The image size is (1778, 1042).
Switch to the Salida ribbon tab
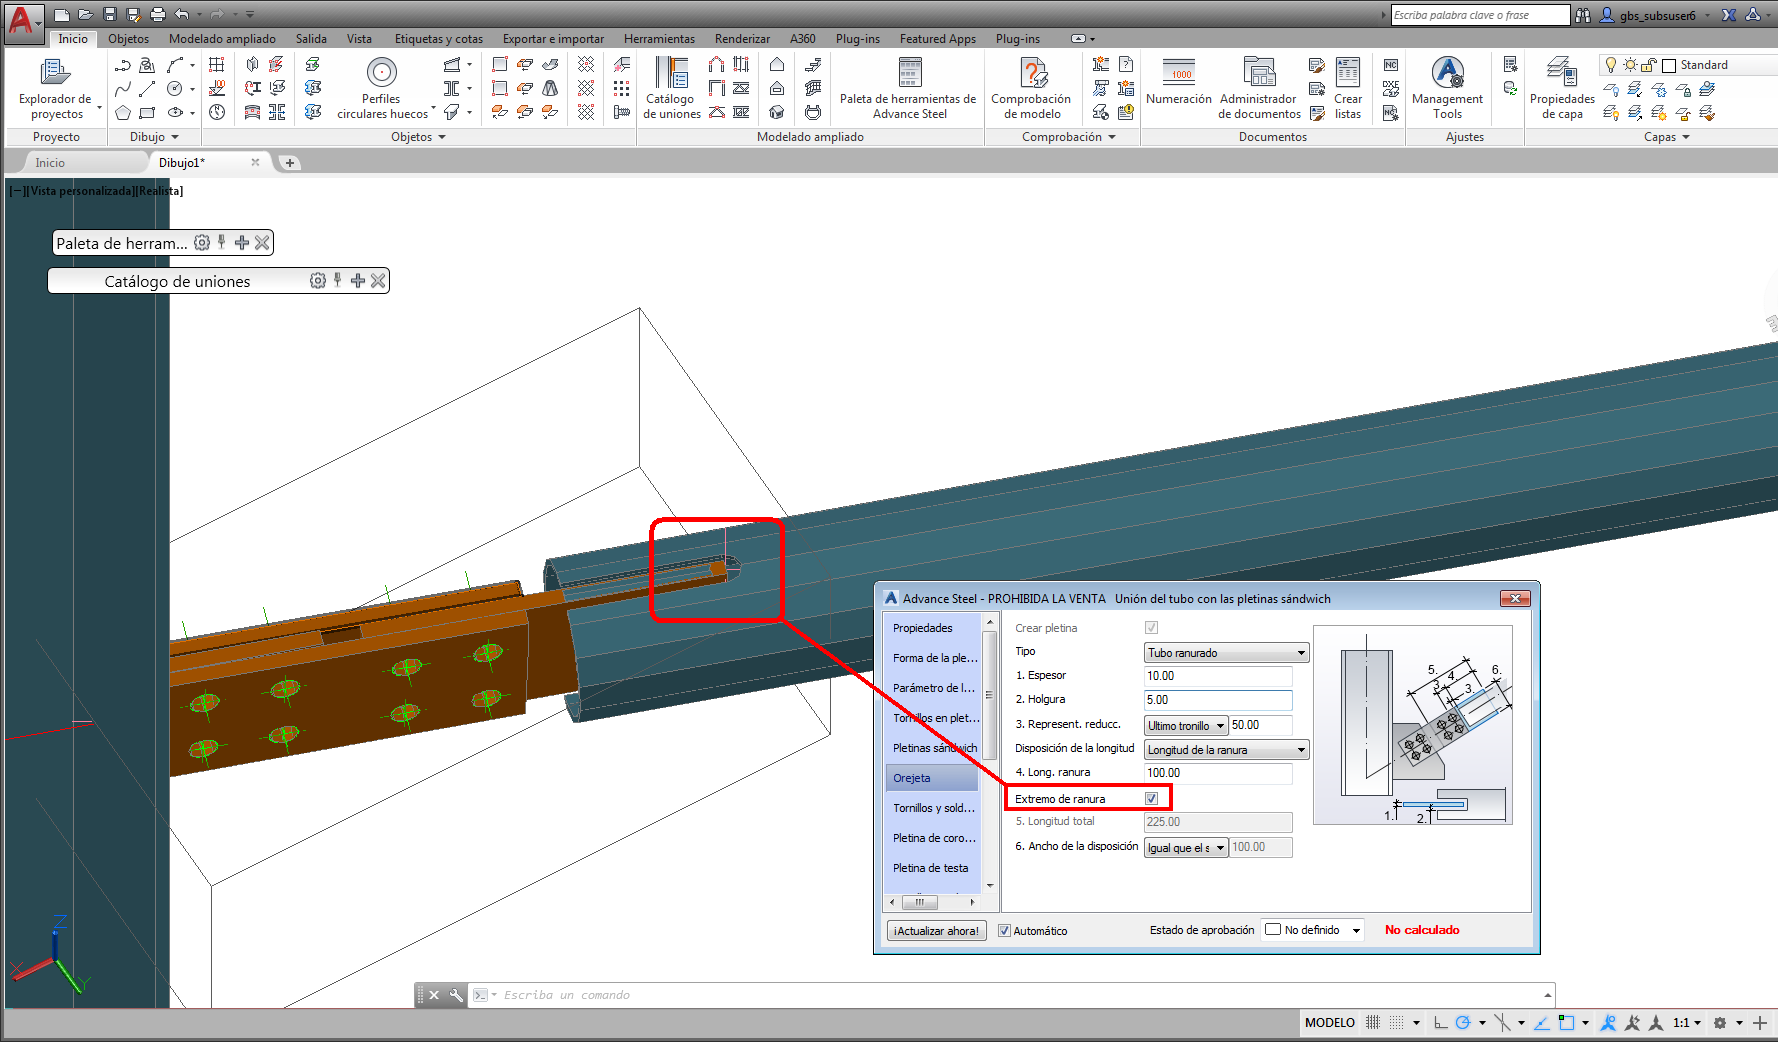(311, 39)
